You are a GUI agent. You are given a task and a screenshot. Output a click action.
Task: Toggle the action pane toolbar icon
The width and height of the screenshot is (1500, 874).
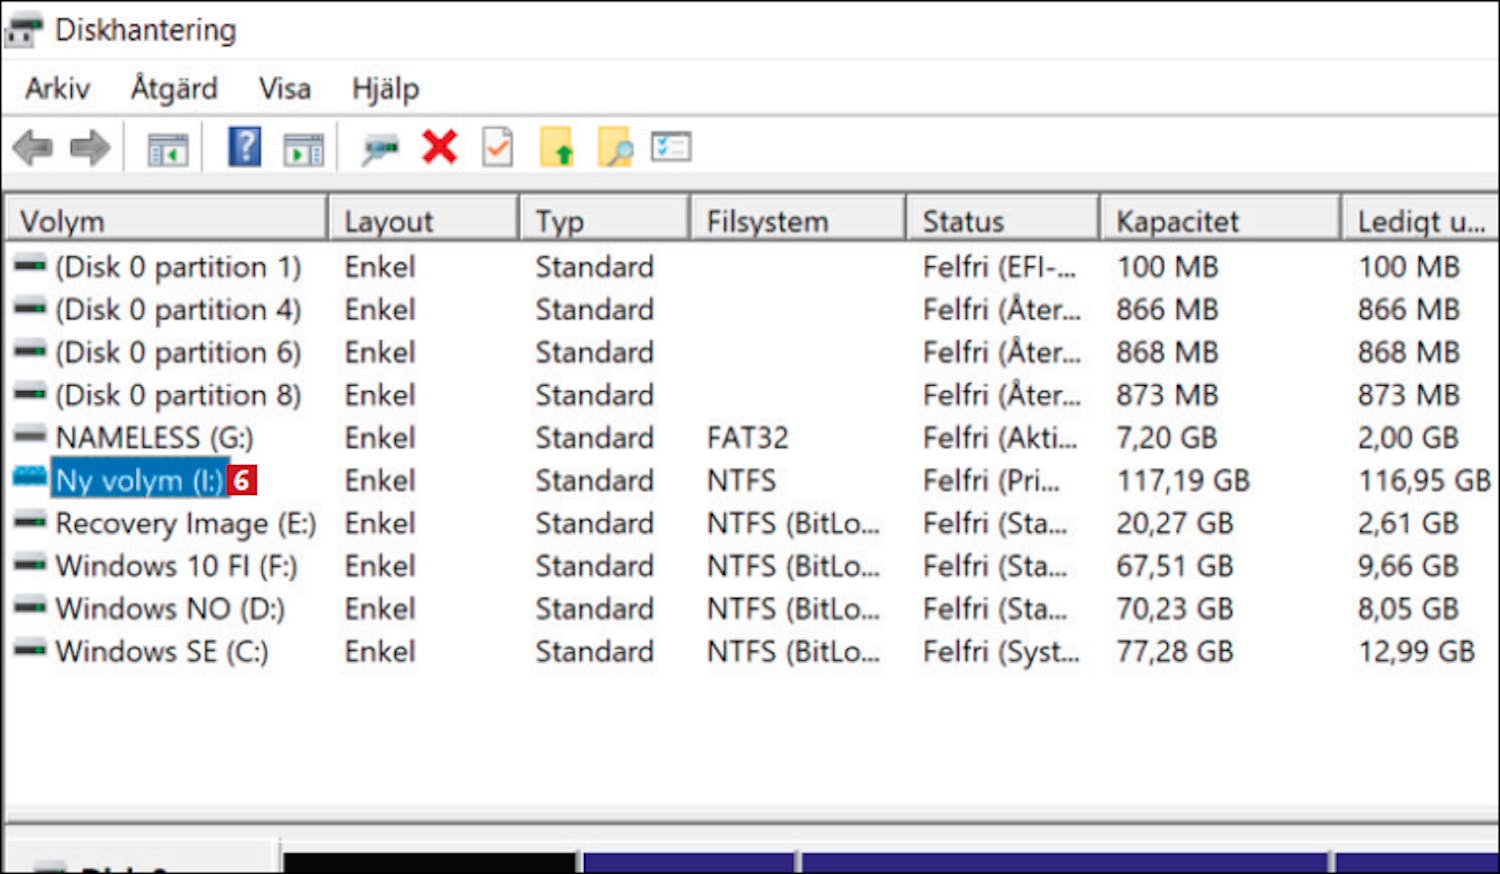(x=303, y=150)
